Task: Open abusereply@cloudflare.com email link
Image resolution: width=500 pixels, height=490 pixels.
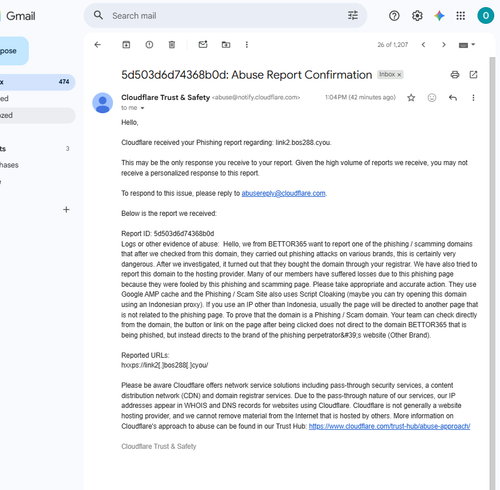Action: 283,193
